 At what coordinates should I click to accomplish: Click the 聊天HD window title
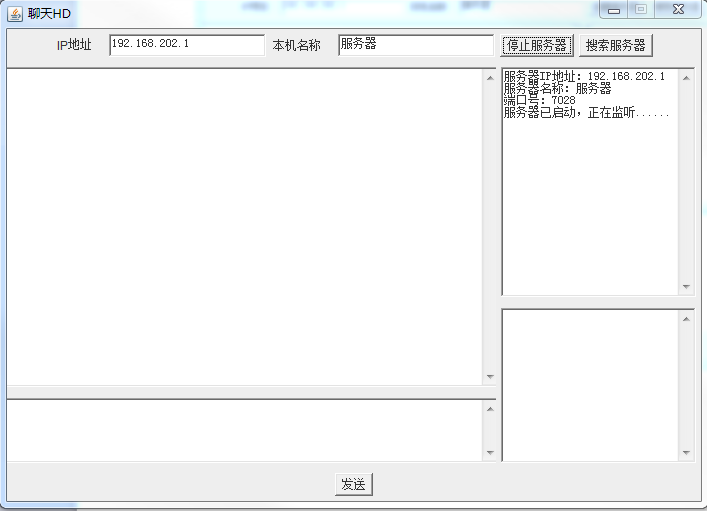[x=49, y=14]
